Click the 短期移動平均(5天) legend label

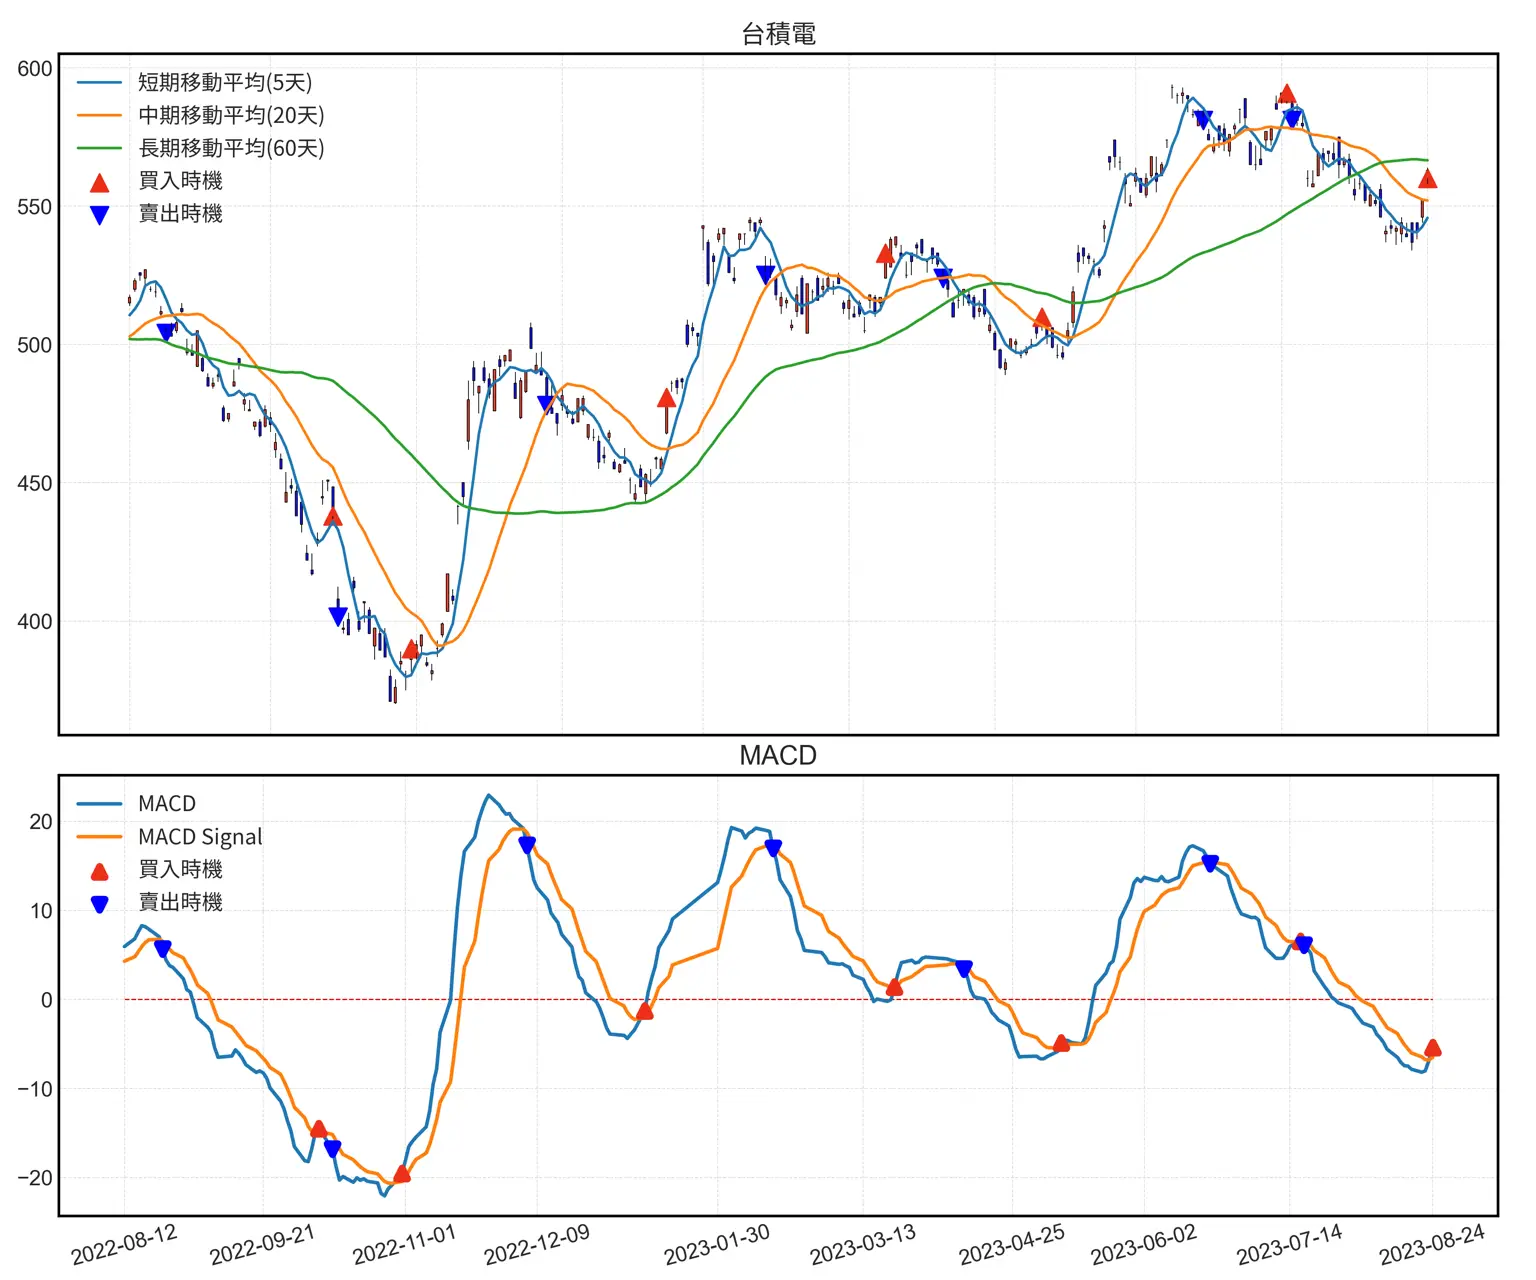[225, 83]
